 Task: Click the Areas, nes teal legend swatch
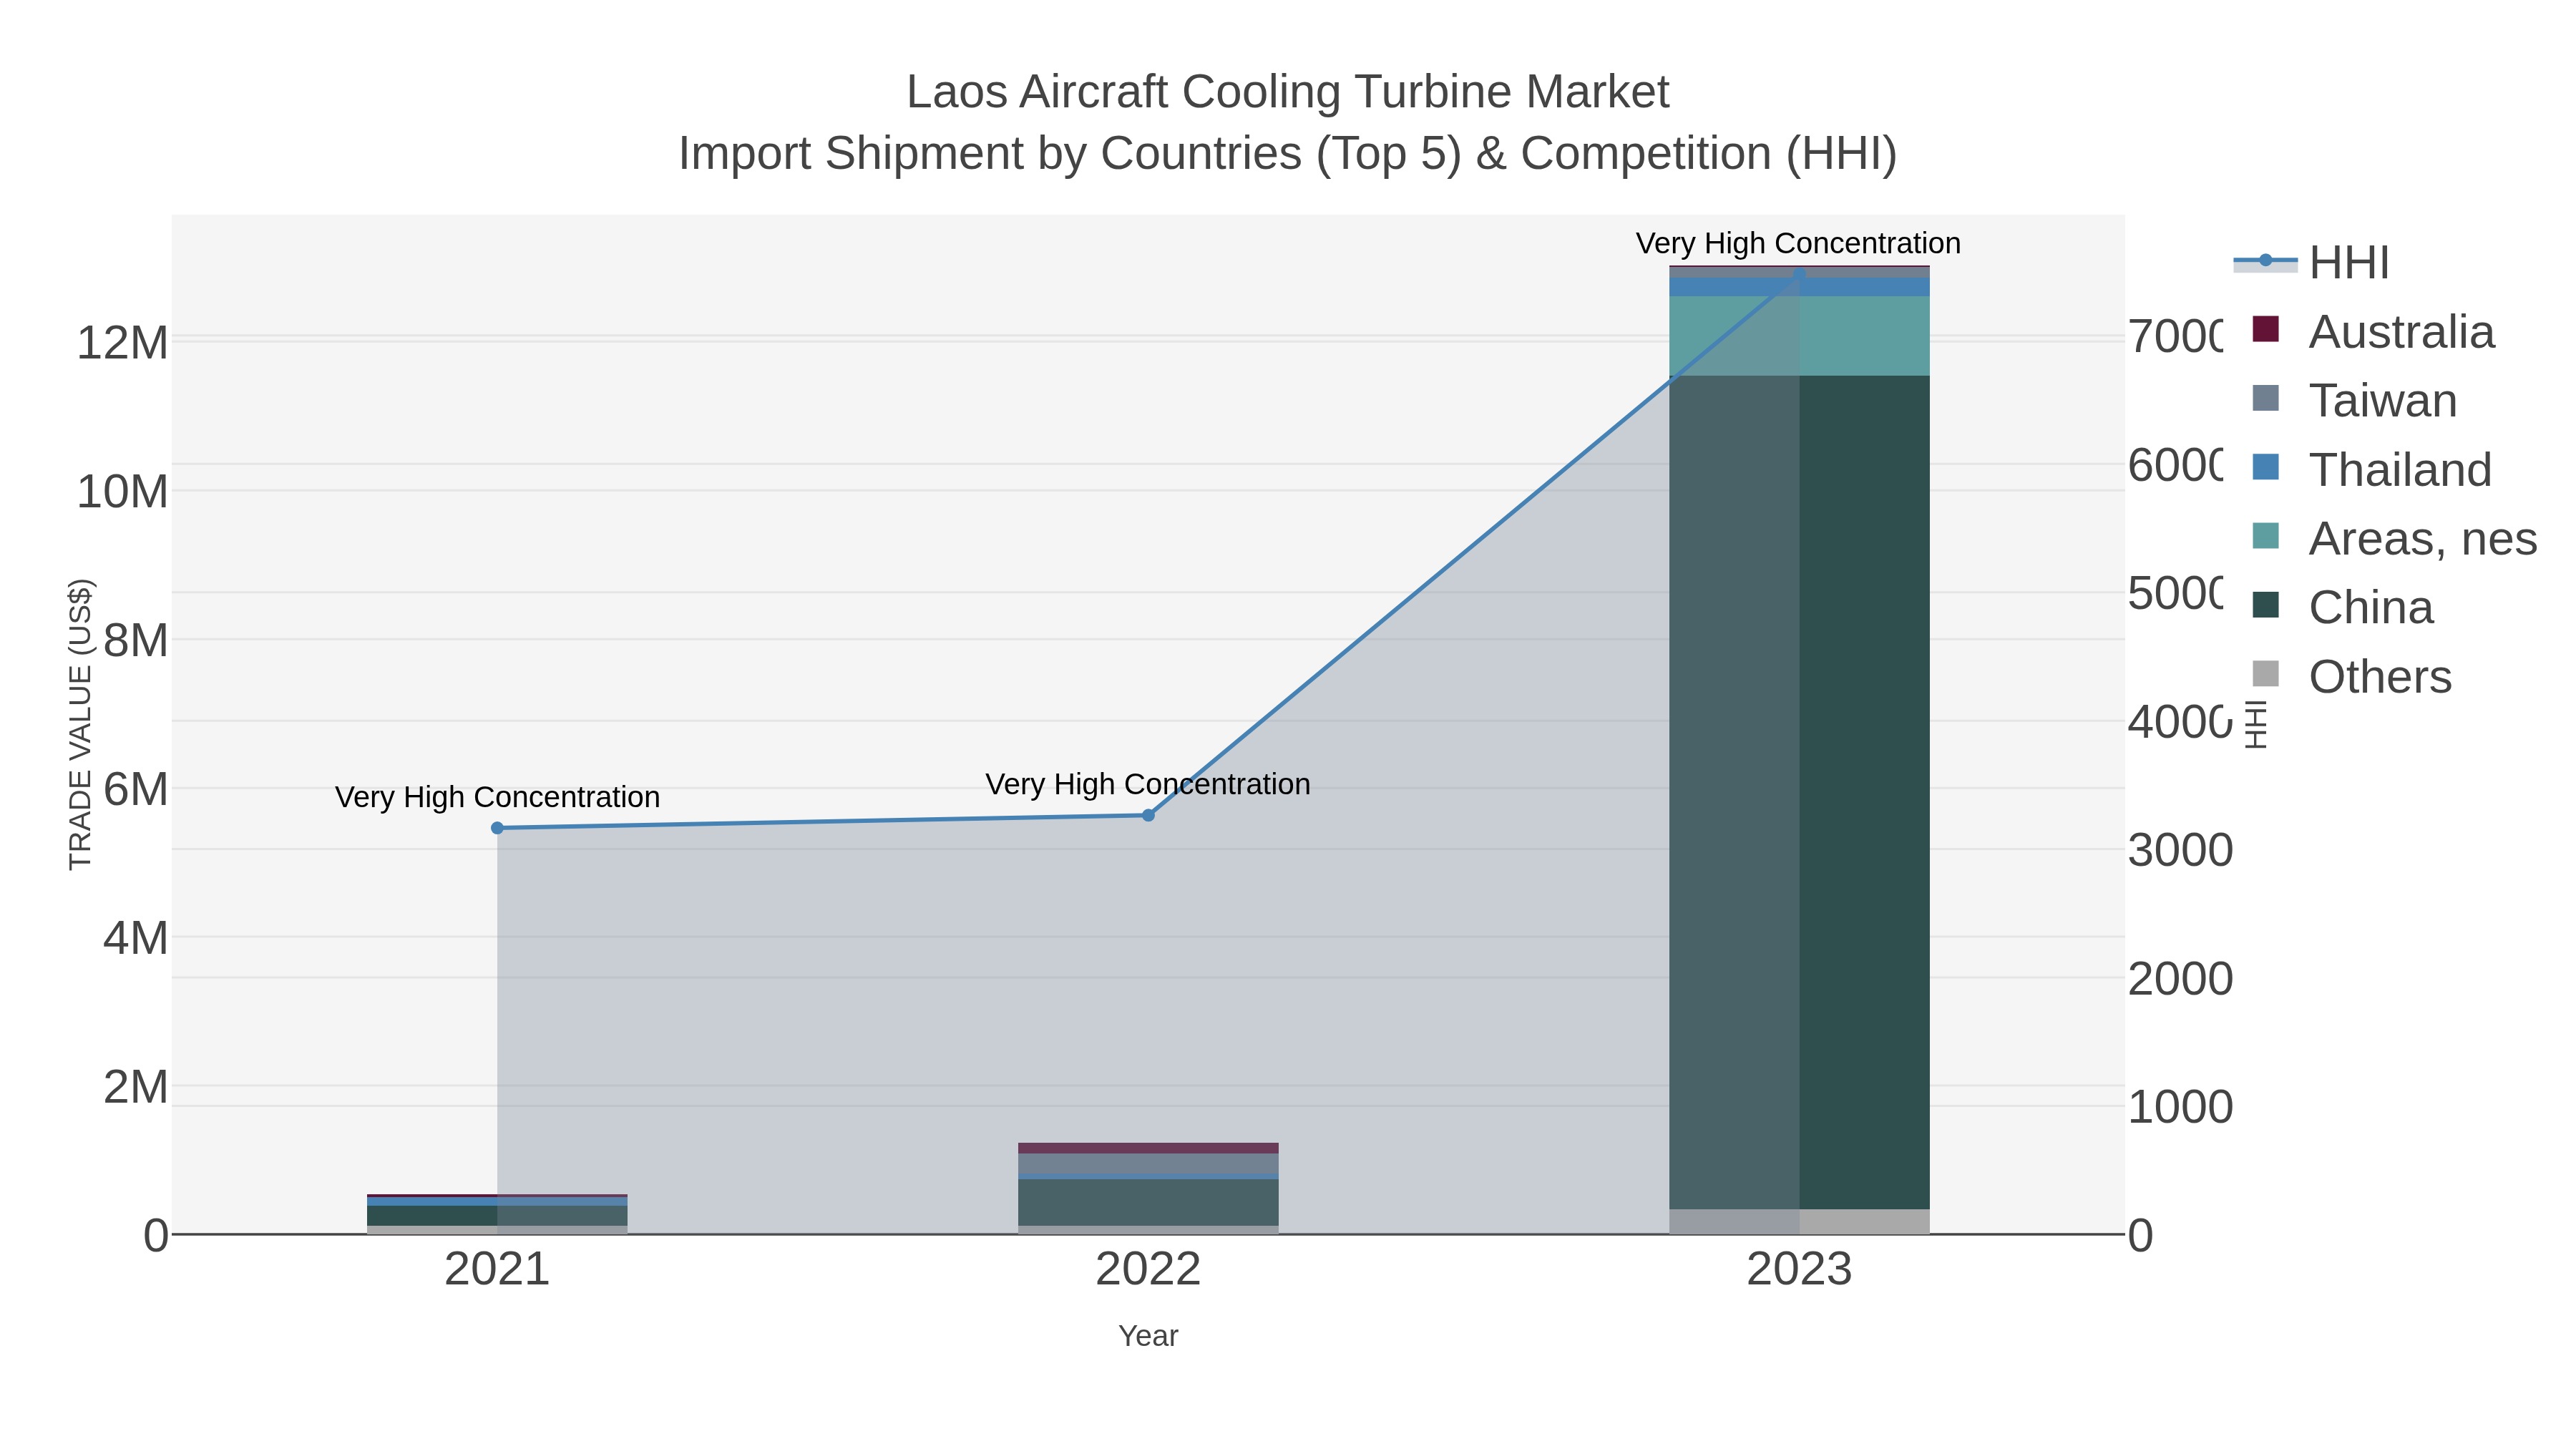point(2265,536)
